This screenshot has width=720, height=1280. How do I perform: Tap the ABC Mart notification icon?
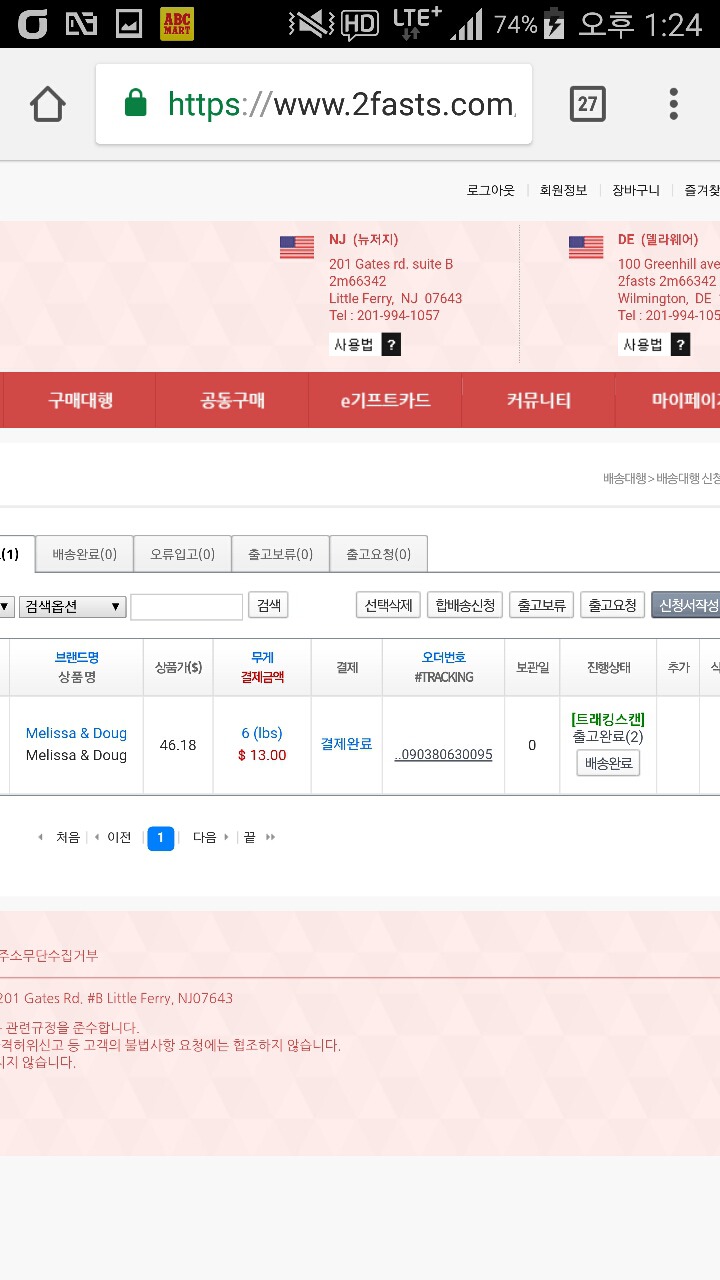click(177, 24)
